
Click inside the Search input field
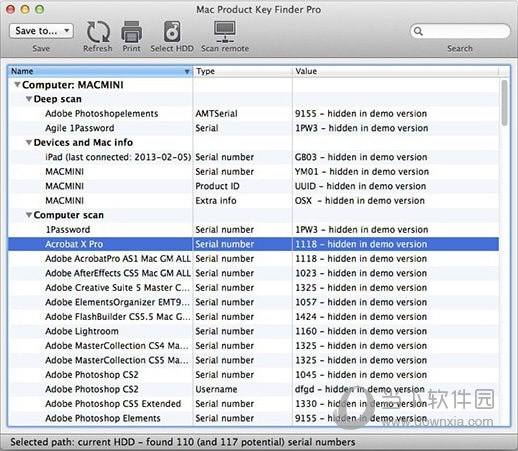460,31
